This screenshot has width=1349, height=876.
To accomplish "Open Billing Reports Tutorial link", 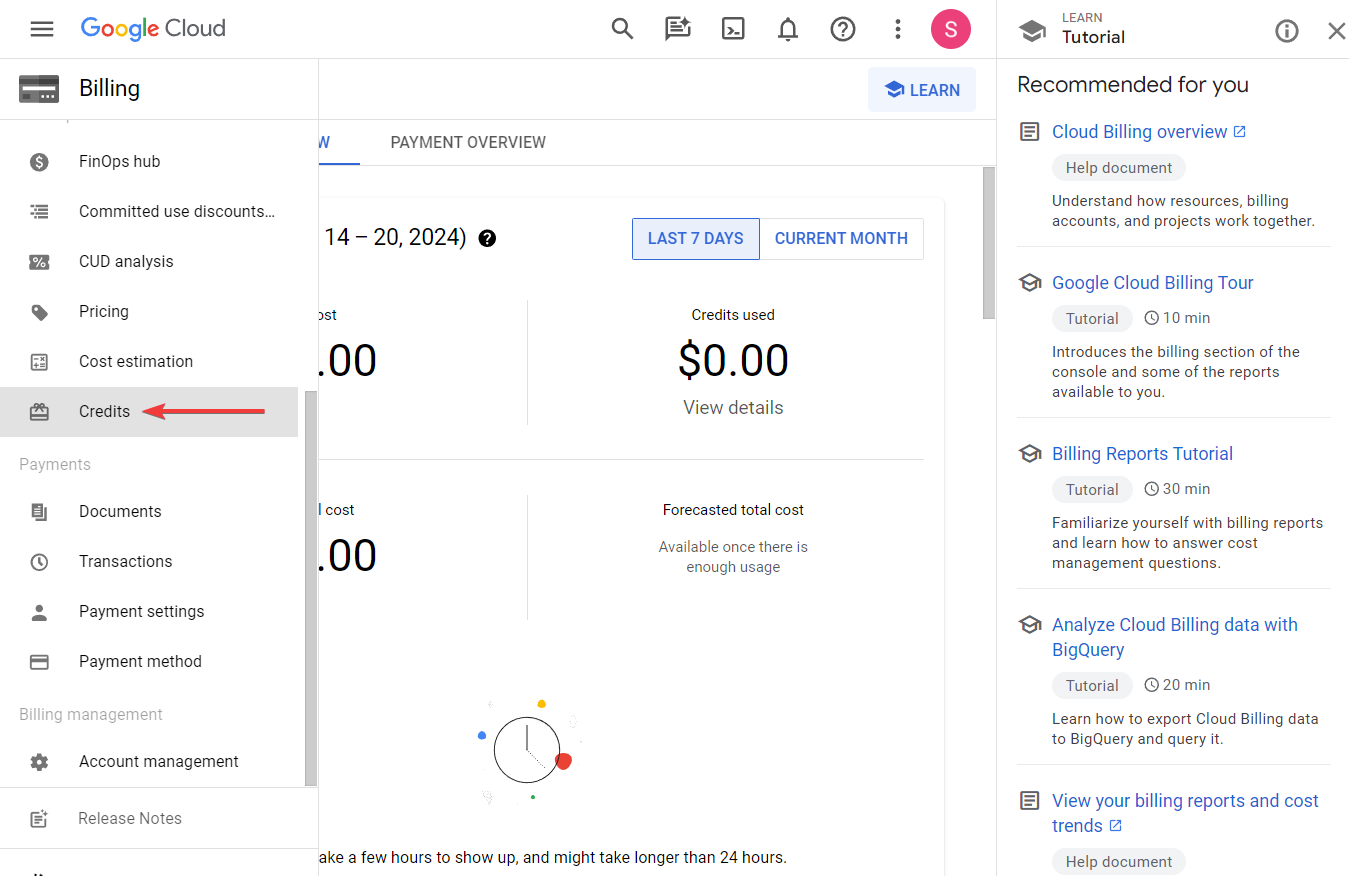I will click(x=1142, y=454).
